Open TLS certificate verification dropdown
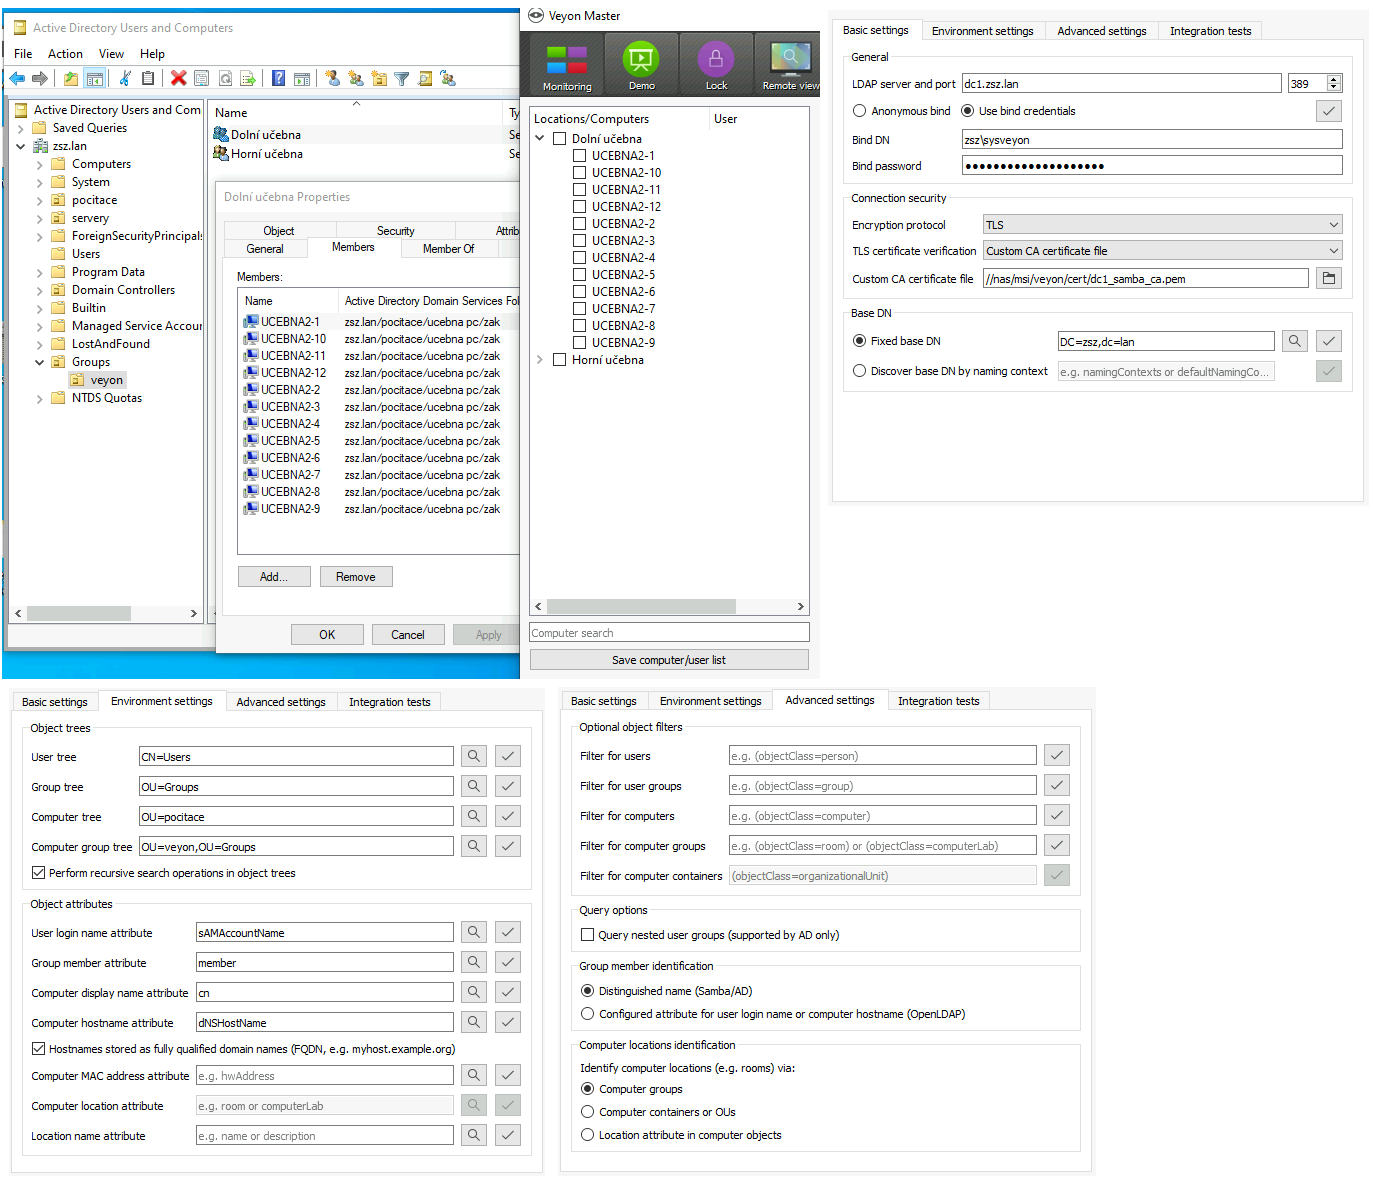The height and width of the screenshot is (1180, 1373). click(x=1162, y=251)
